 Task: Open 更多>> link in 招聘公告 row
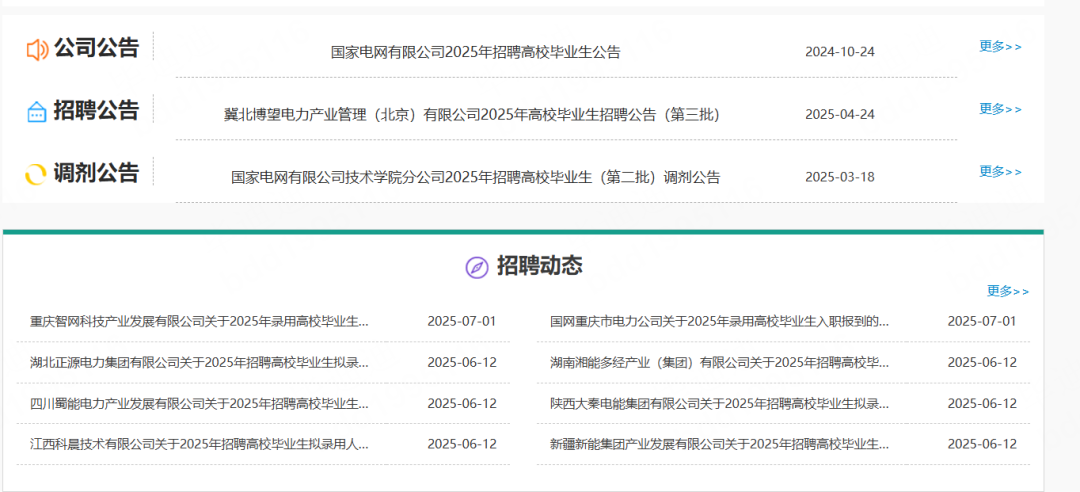1000,109
